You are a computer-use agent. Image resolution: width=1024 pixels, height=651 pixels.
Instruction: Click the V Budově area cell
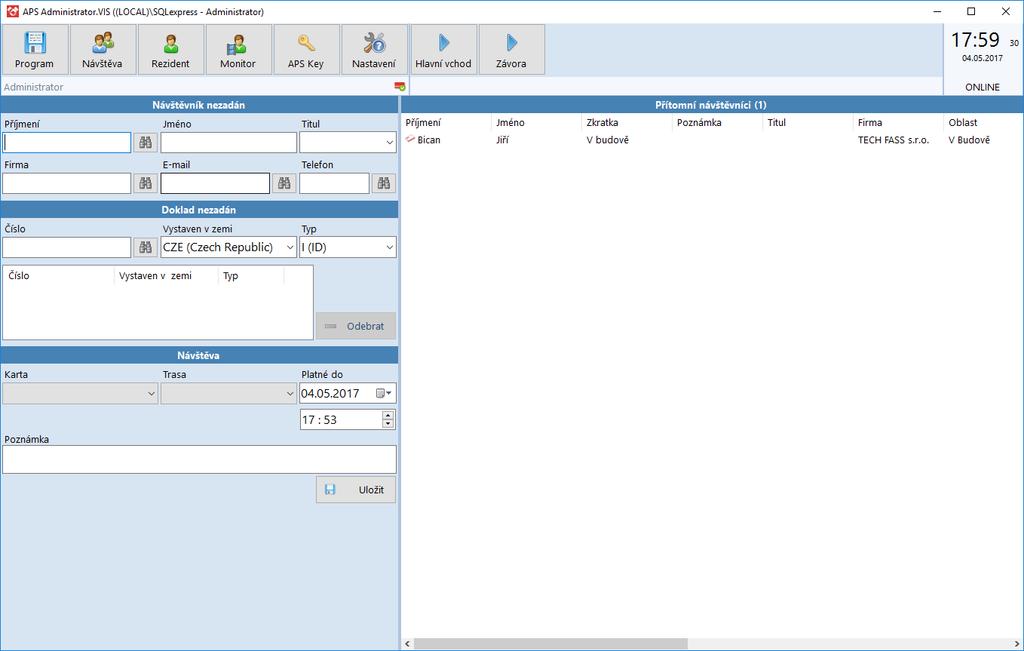(969, 140)
